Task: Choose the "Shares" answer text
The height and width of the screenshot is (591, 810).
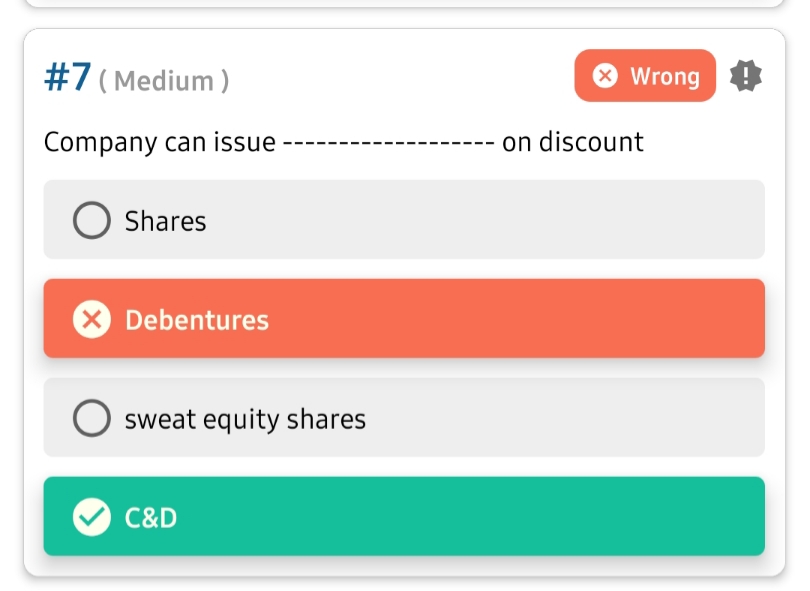Action: 165,221
